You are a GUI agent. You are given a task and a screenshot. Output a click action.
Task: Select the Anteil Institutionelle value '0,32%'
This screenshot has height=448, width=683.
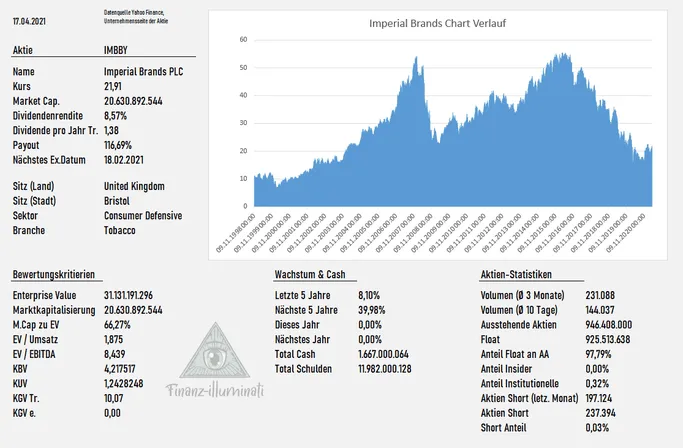click(597, 384)
